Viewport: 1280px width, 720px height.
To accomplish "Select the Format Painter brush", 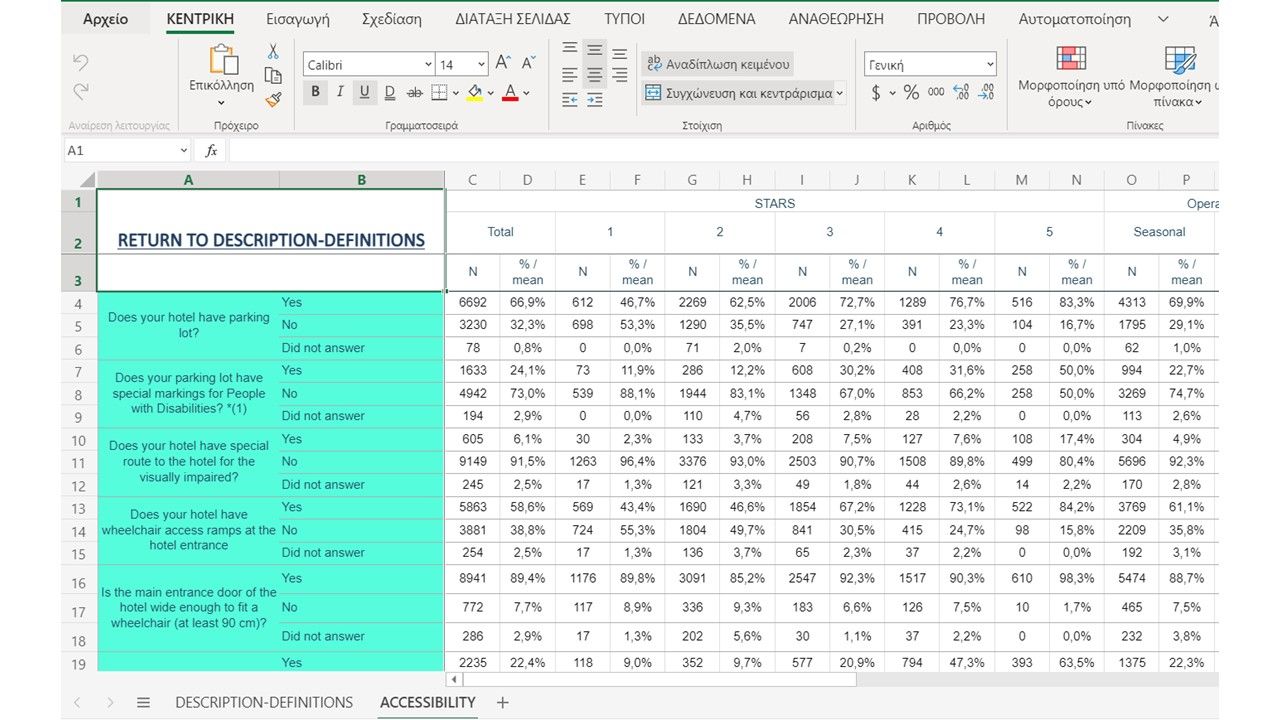I will (273, 100).
